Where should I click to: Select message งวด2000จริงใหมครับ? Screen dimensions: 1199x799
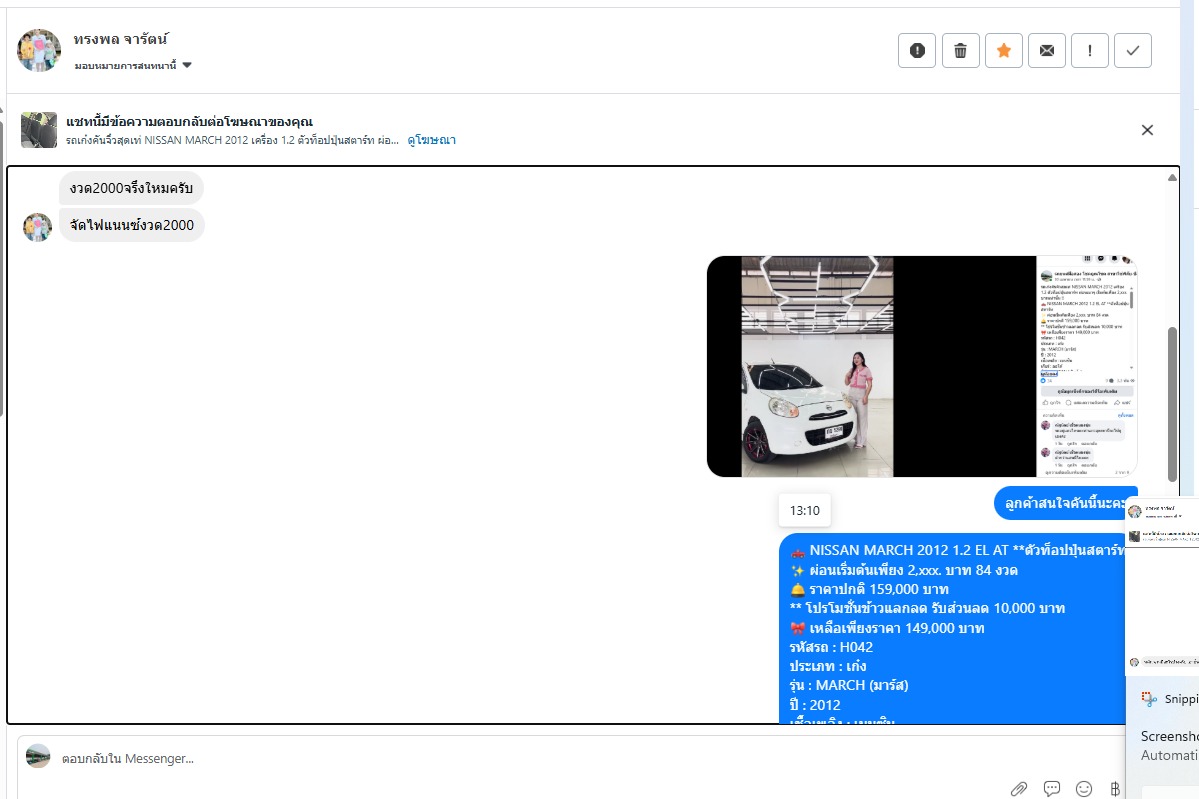tap(132, 188)
